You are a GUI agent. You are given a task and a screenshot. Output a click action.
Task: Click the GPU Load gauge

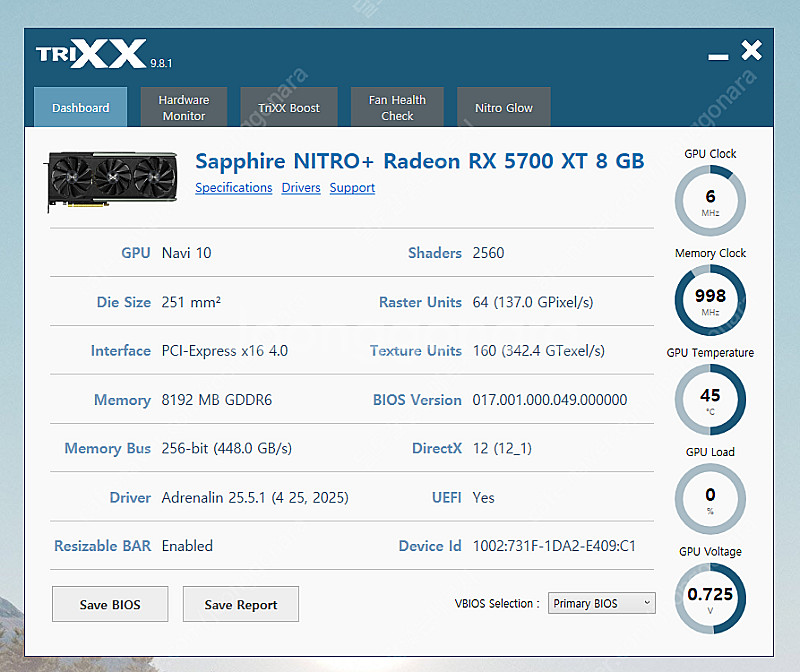(710, 499)
